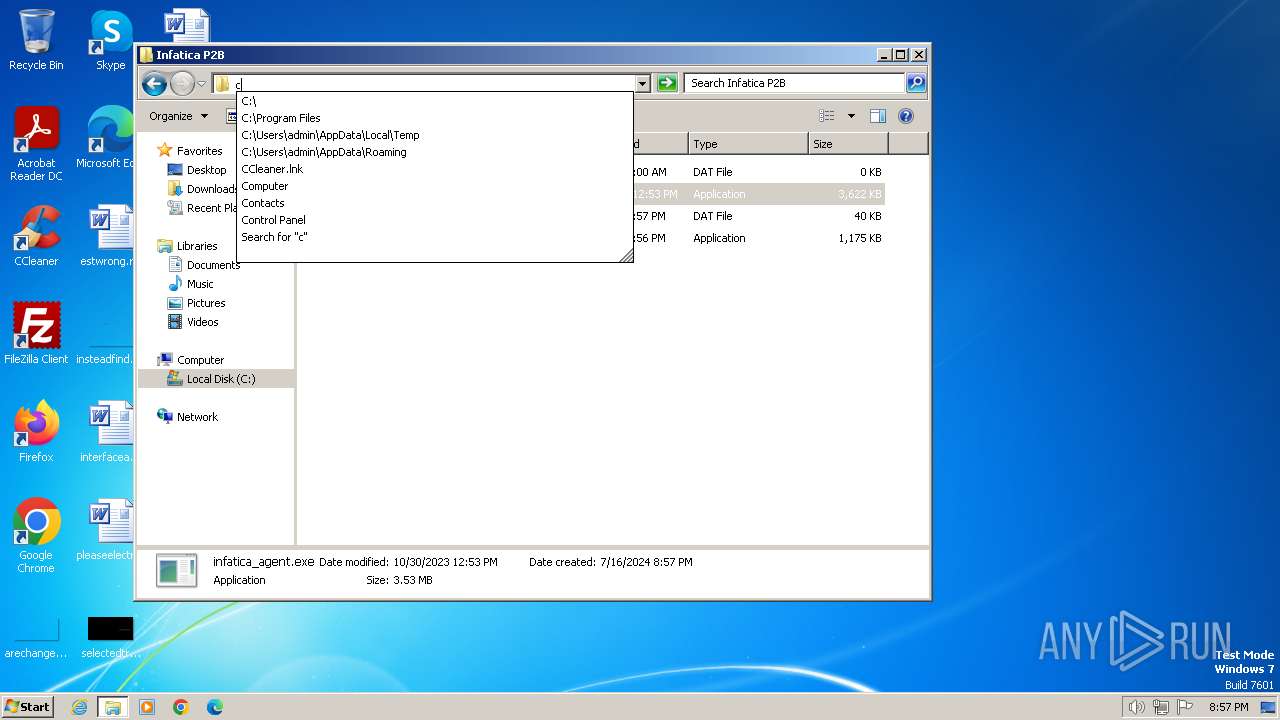Pick the AppData\Local\Temp suggestion

click(x=435, y=135)
